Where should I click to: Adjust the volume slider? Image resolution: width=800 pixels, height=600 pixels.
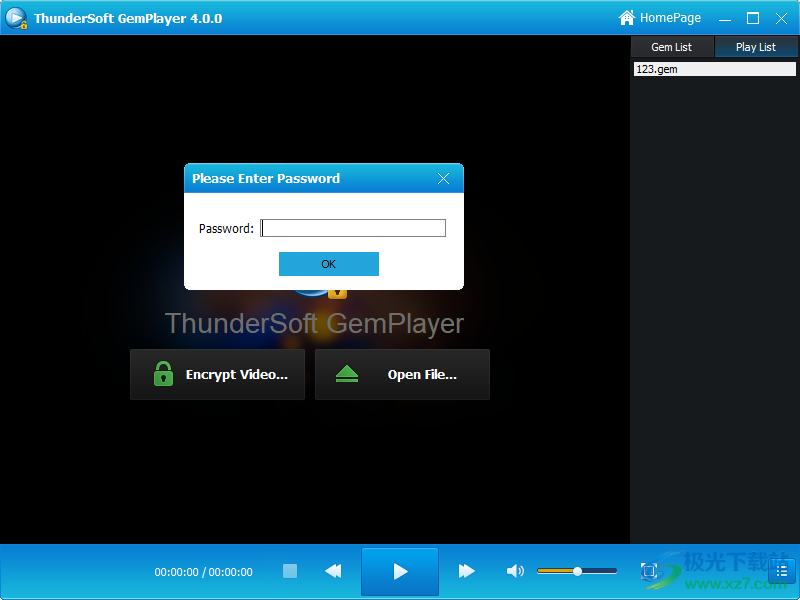click(x=577, y=571)
